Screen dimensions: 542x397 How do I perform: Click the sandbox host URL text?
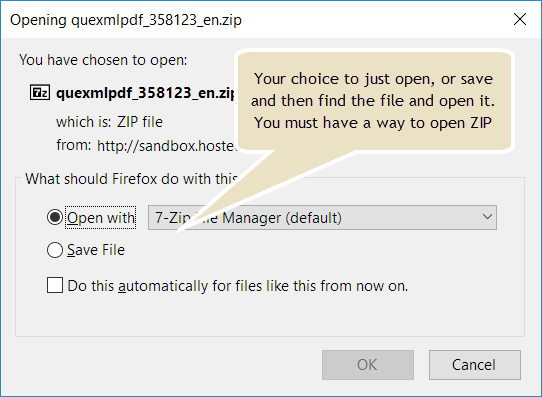[x=167, y=146]
